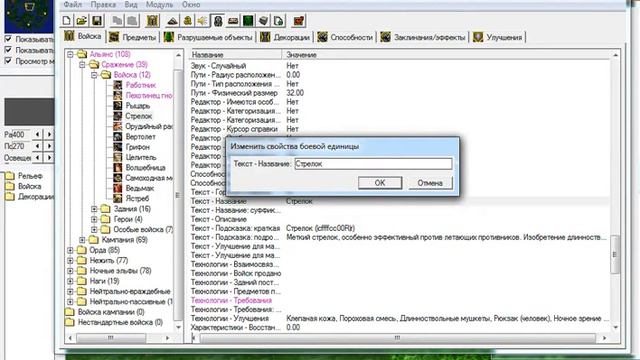The width and height of the screenshot is (640, 360).
Task: Open the Import Manager toolbar icon
Action: (278, 20)
